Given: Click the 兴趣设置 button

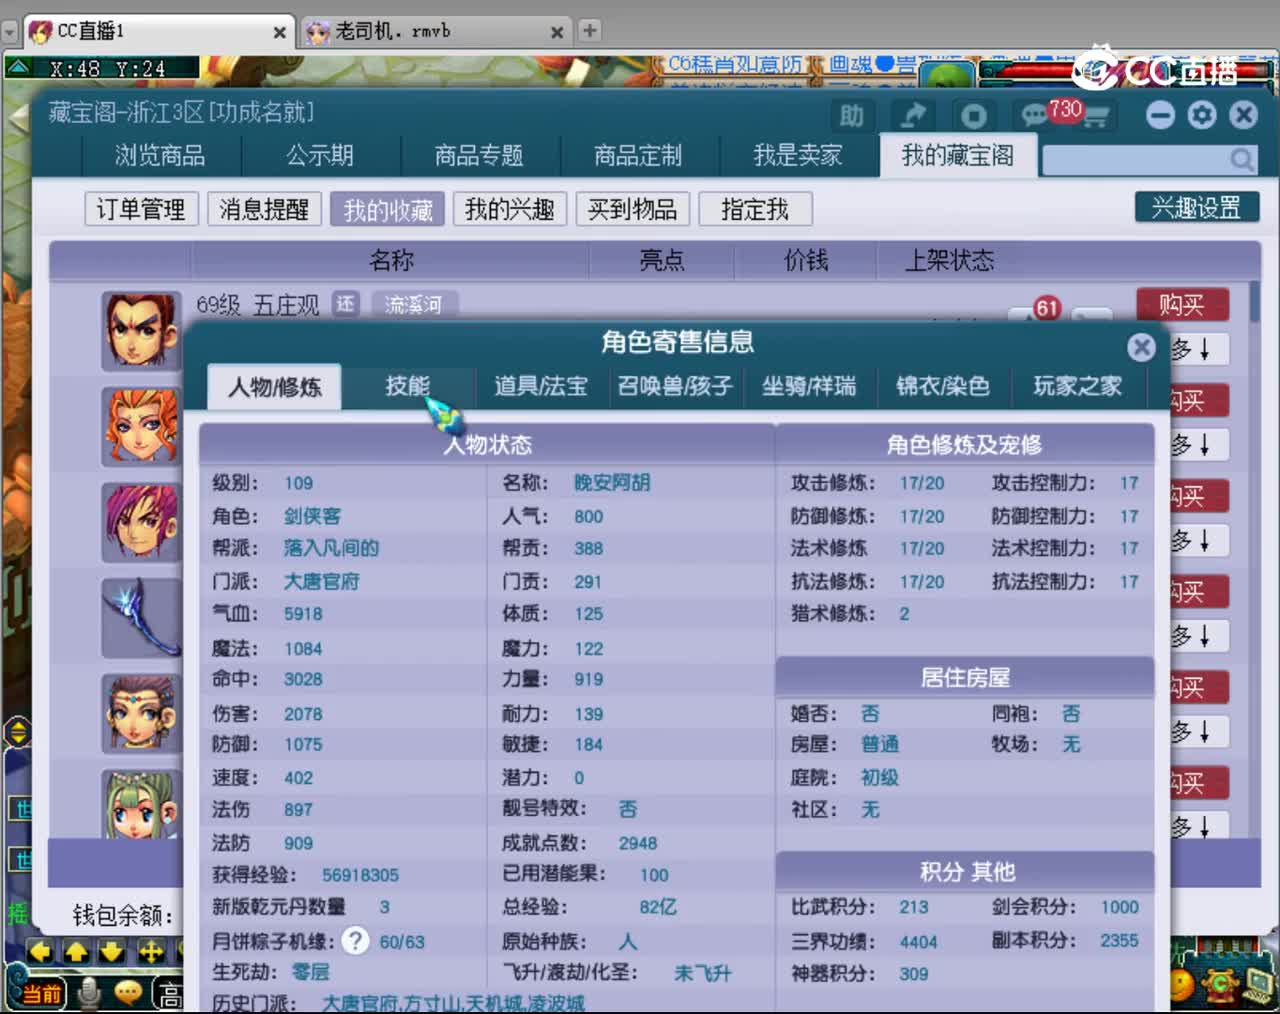Looking at the screenshot, I should (1197, 207).
